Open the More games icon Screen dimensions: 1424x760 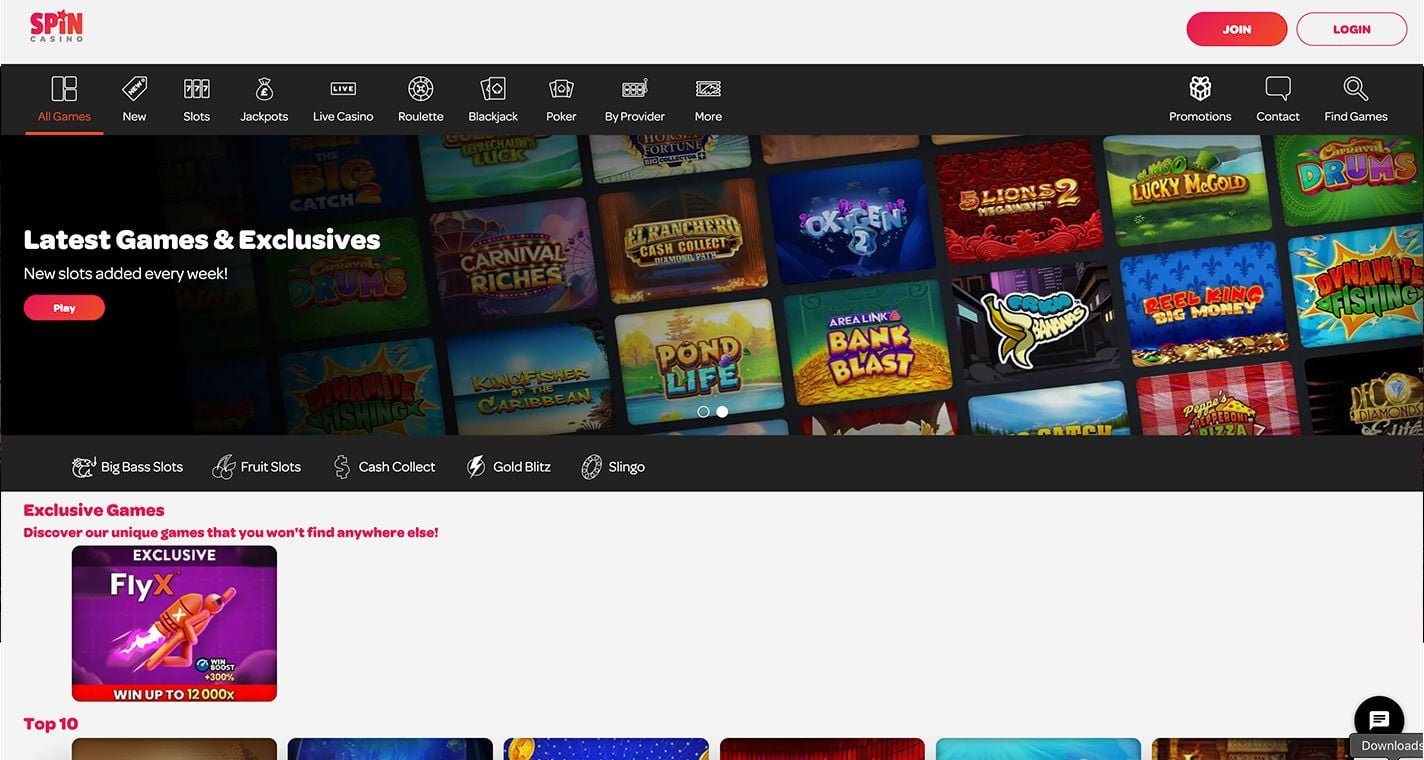pos(708,88)
